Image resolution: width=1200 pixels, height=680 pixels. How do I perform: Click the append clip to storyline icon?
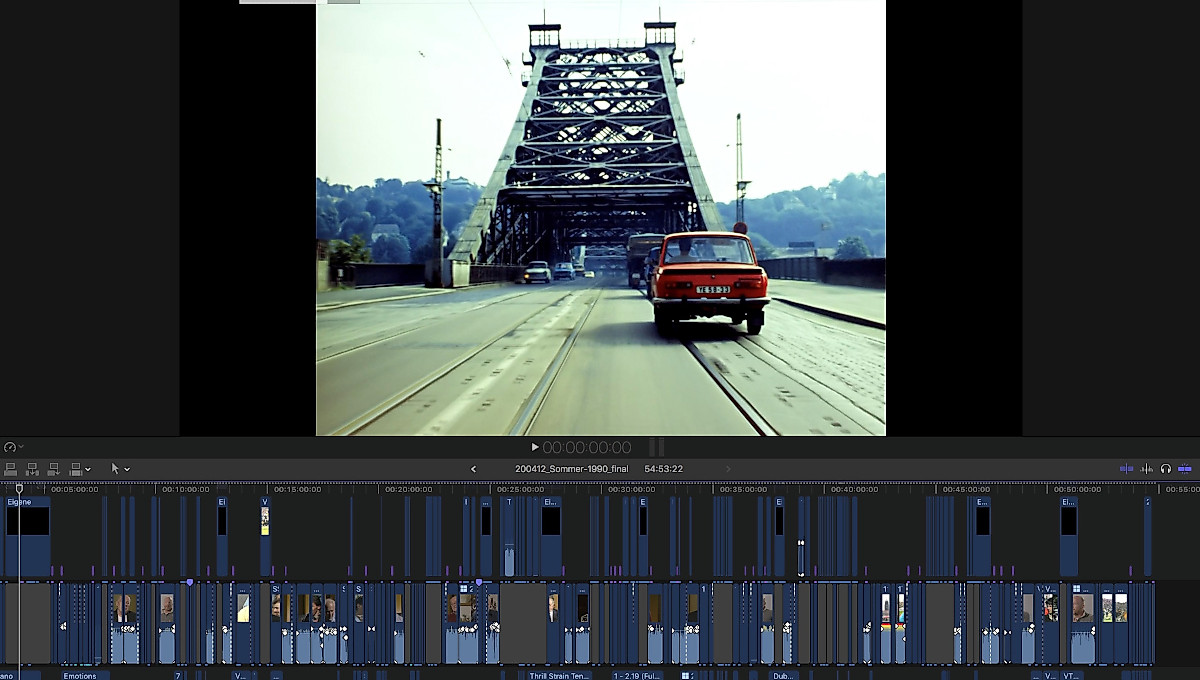(x=53, y=468)
